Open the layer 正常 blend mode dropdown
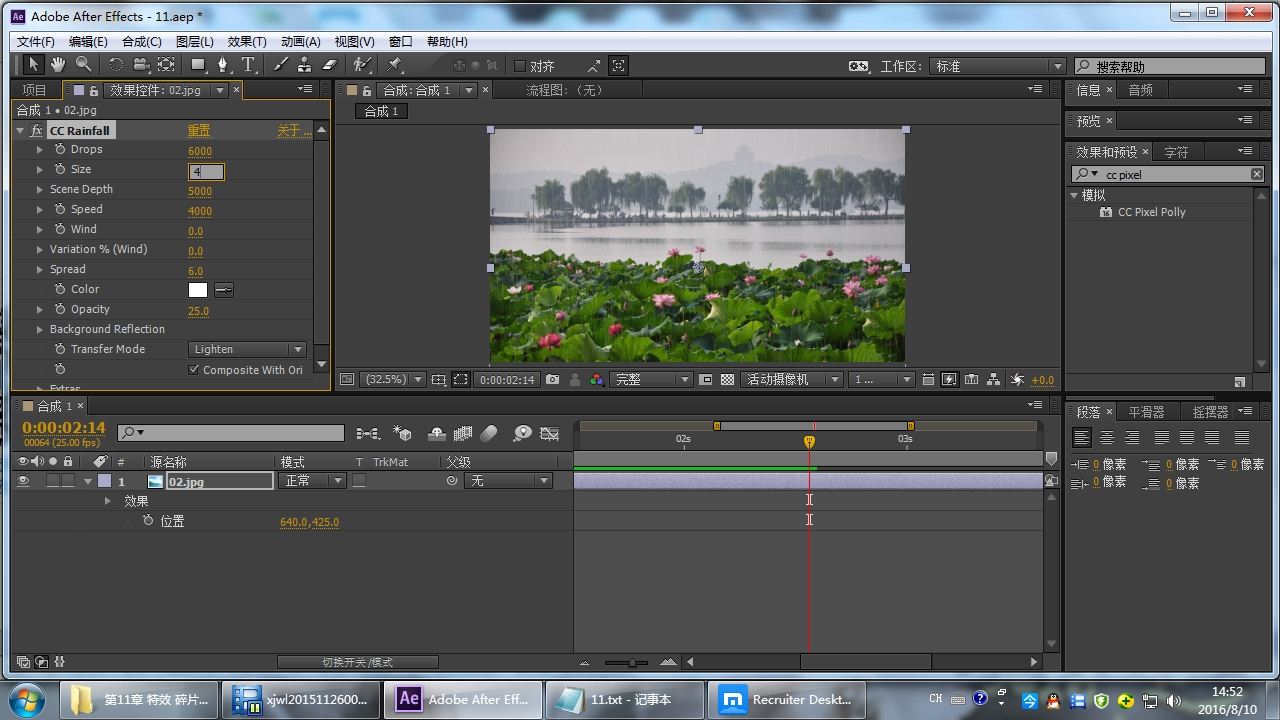This screenshot has width=1280, height=720. (313, 481)
